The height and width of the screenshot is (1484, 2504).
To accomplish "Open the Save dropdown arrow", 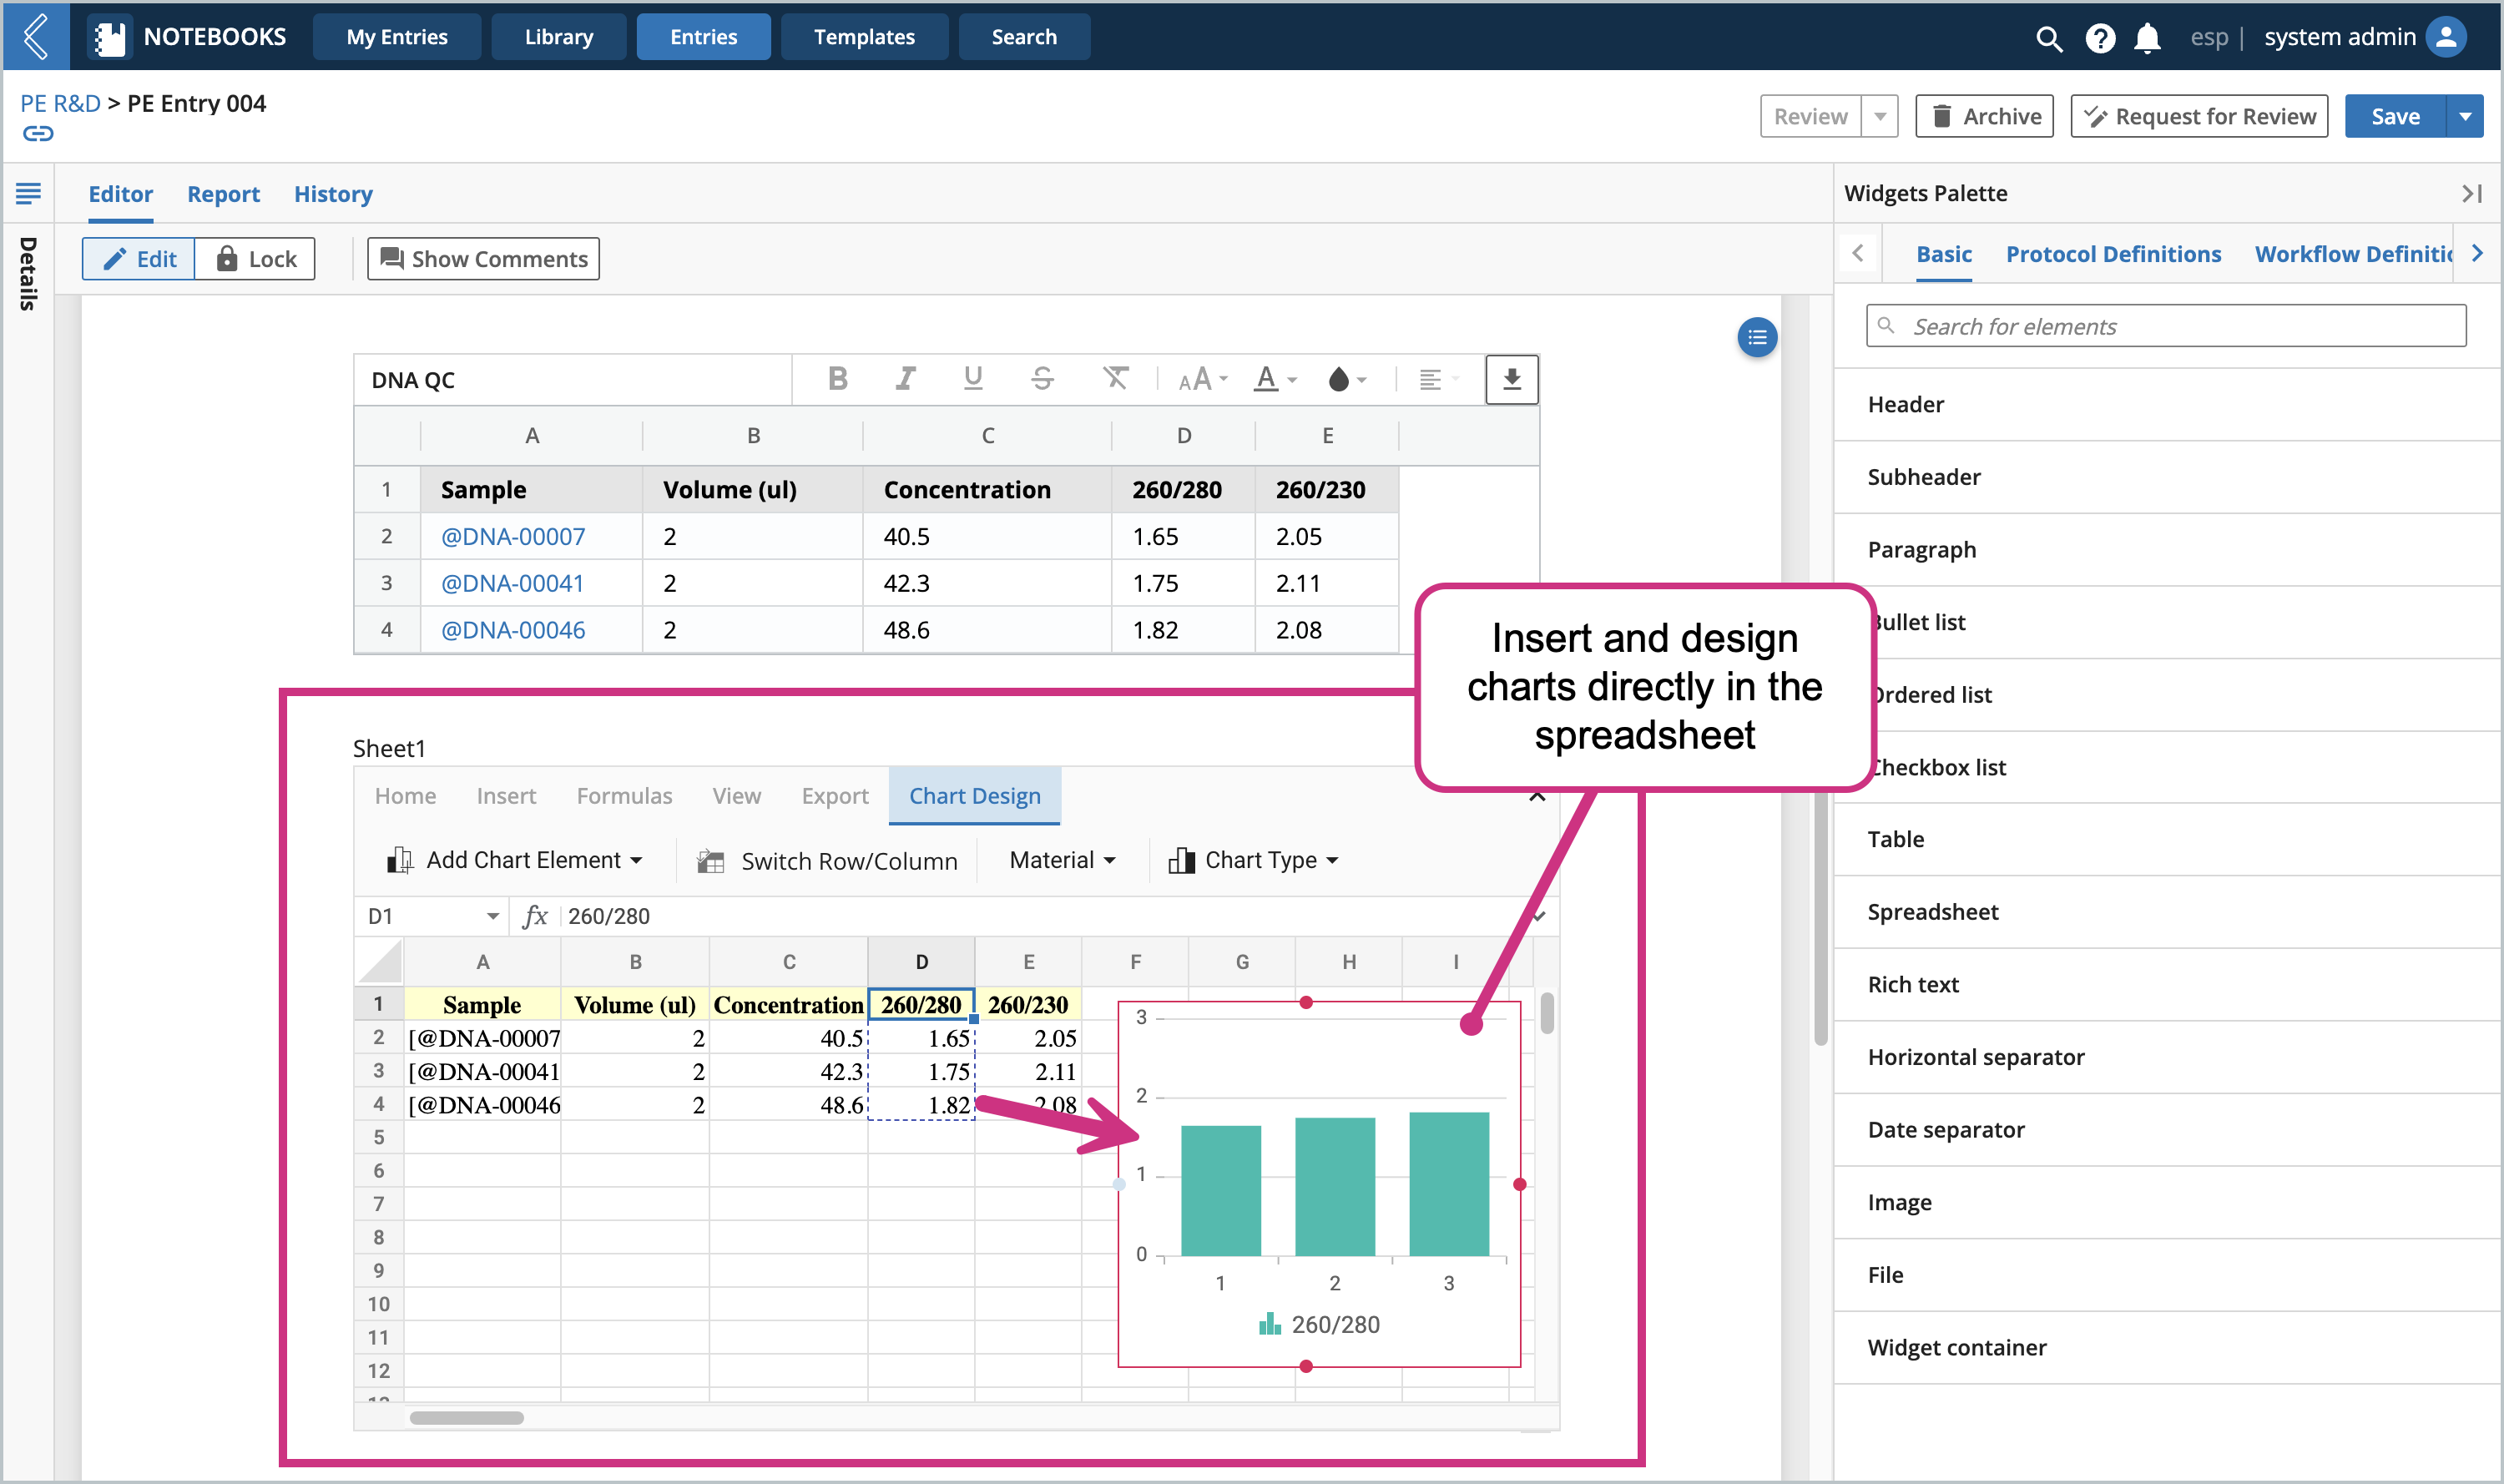I will point(2465,116).
